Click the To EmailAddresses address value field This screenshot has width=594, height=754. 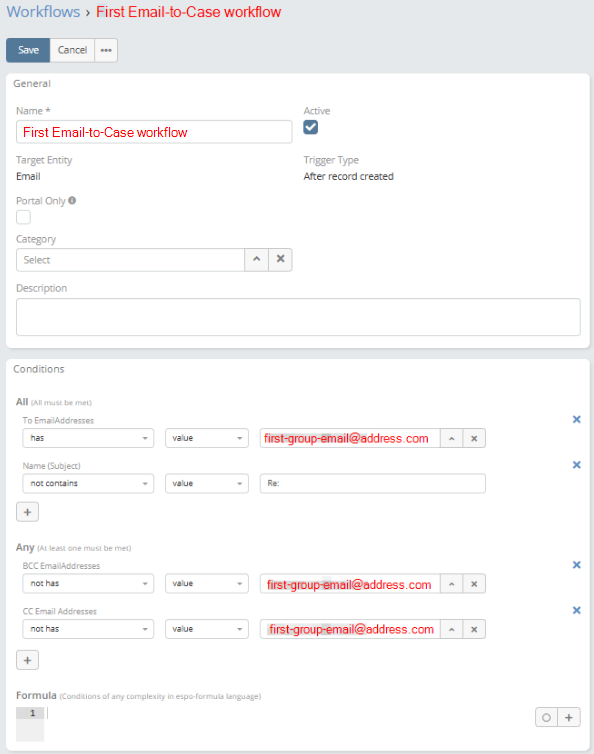pos(350,438)
